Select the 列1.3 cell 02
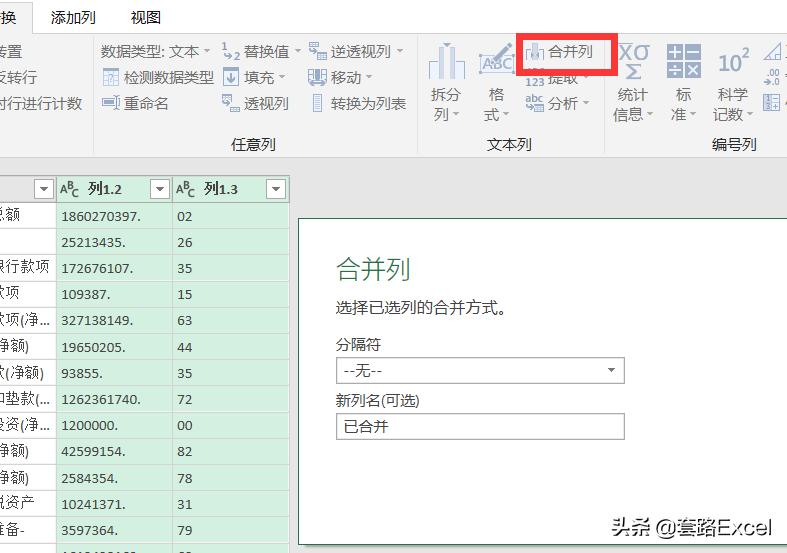This screenshot has height=553, width=787. coord(230,216)
